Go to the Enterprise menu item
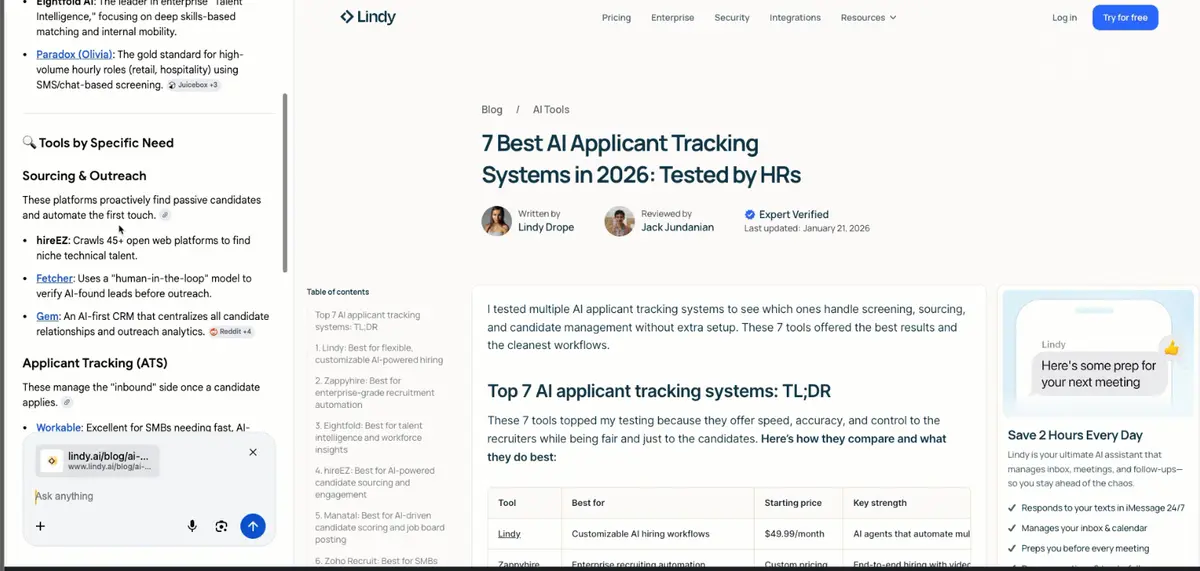The image size is (1200, 571). (672, 17)
